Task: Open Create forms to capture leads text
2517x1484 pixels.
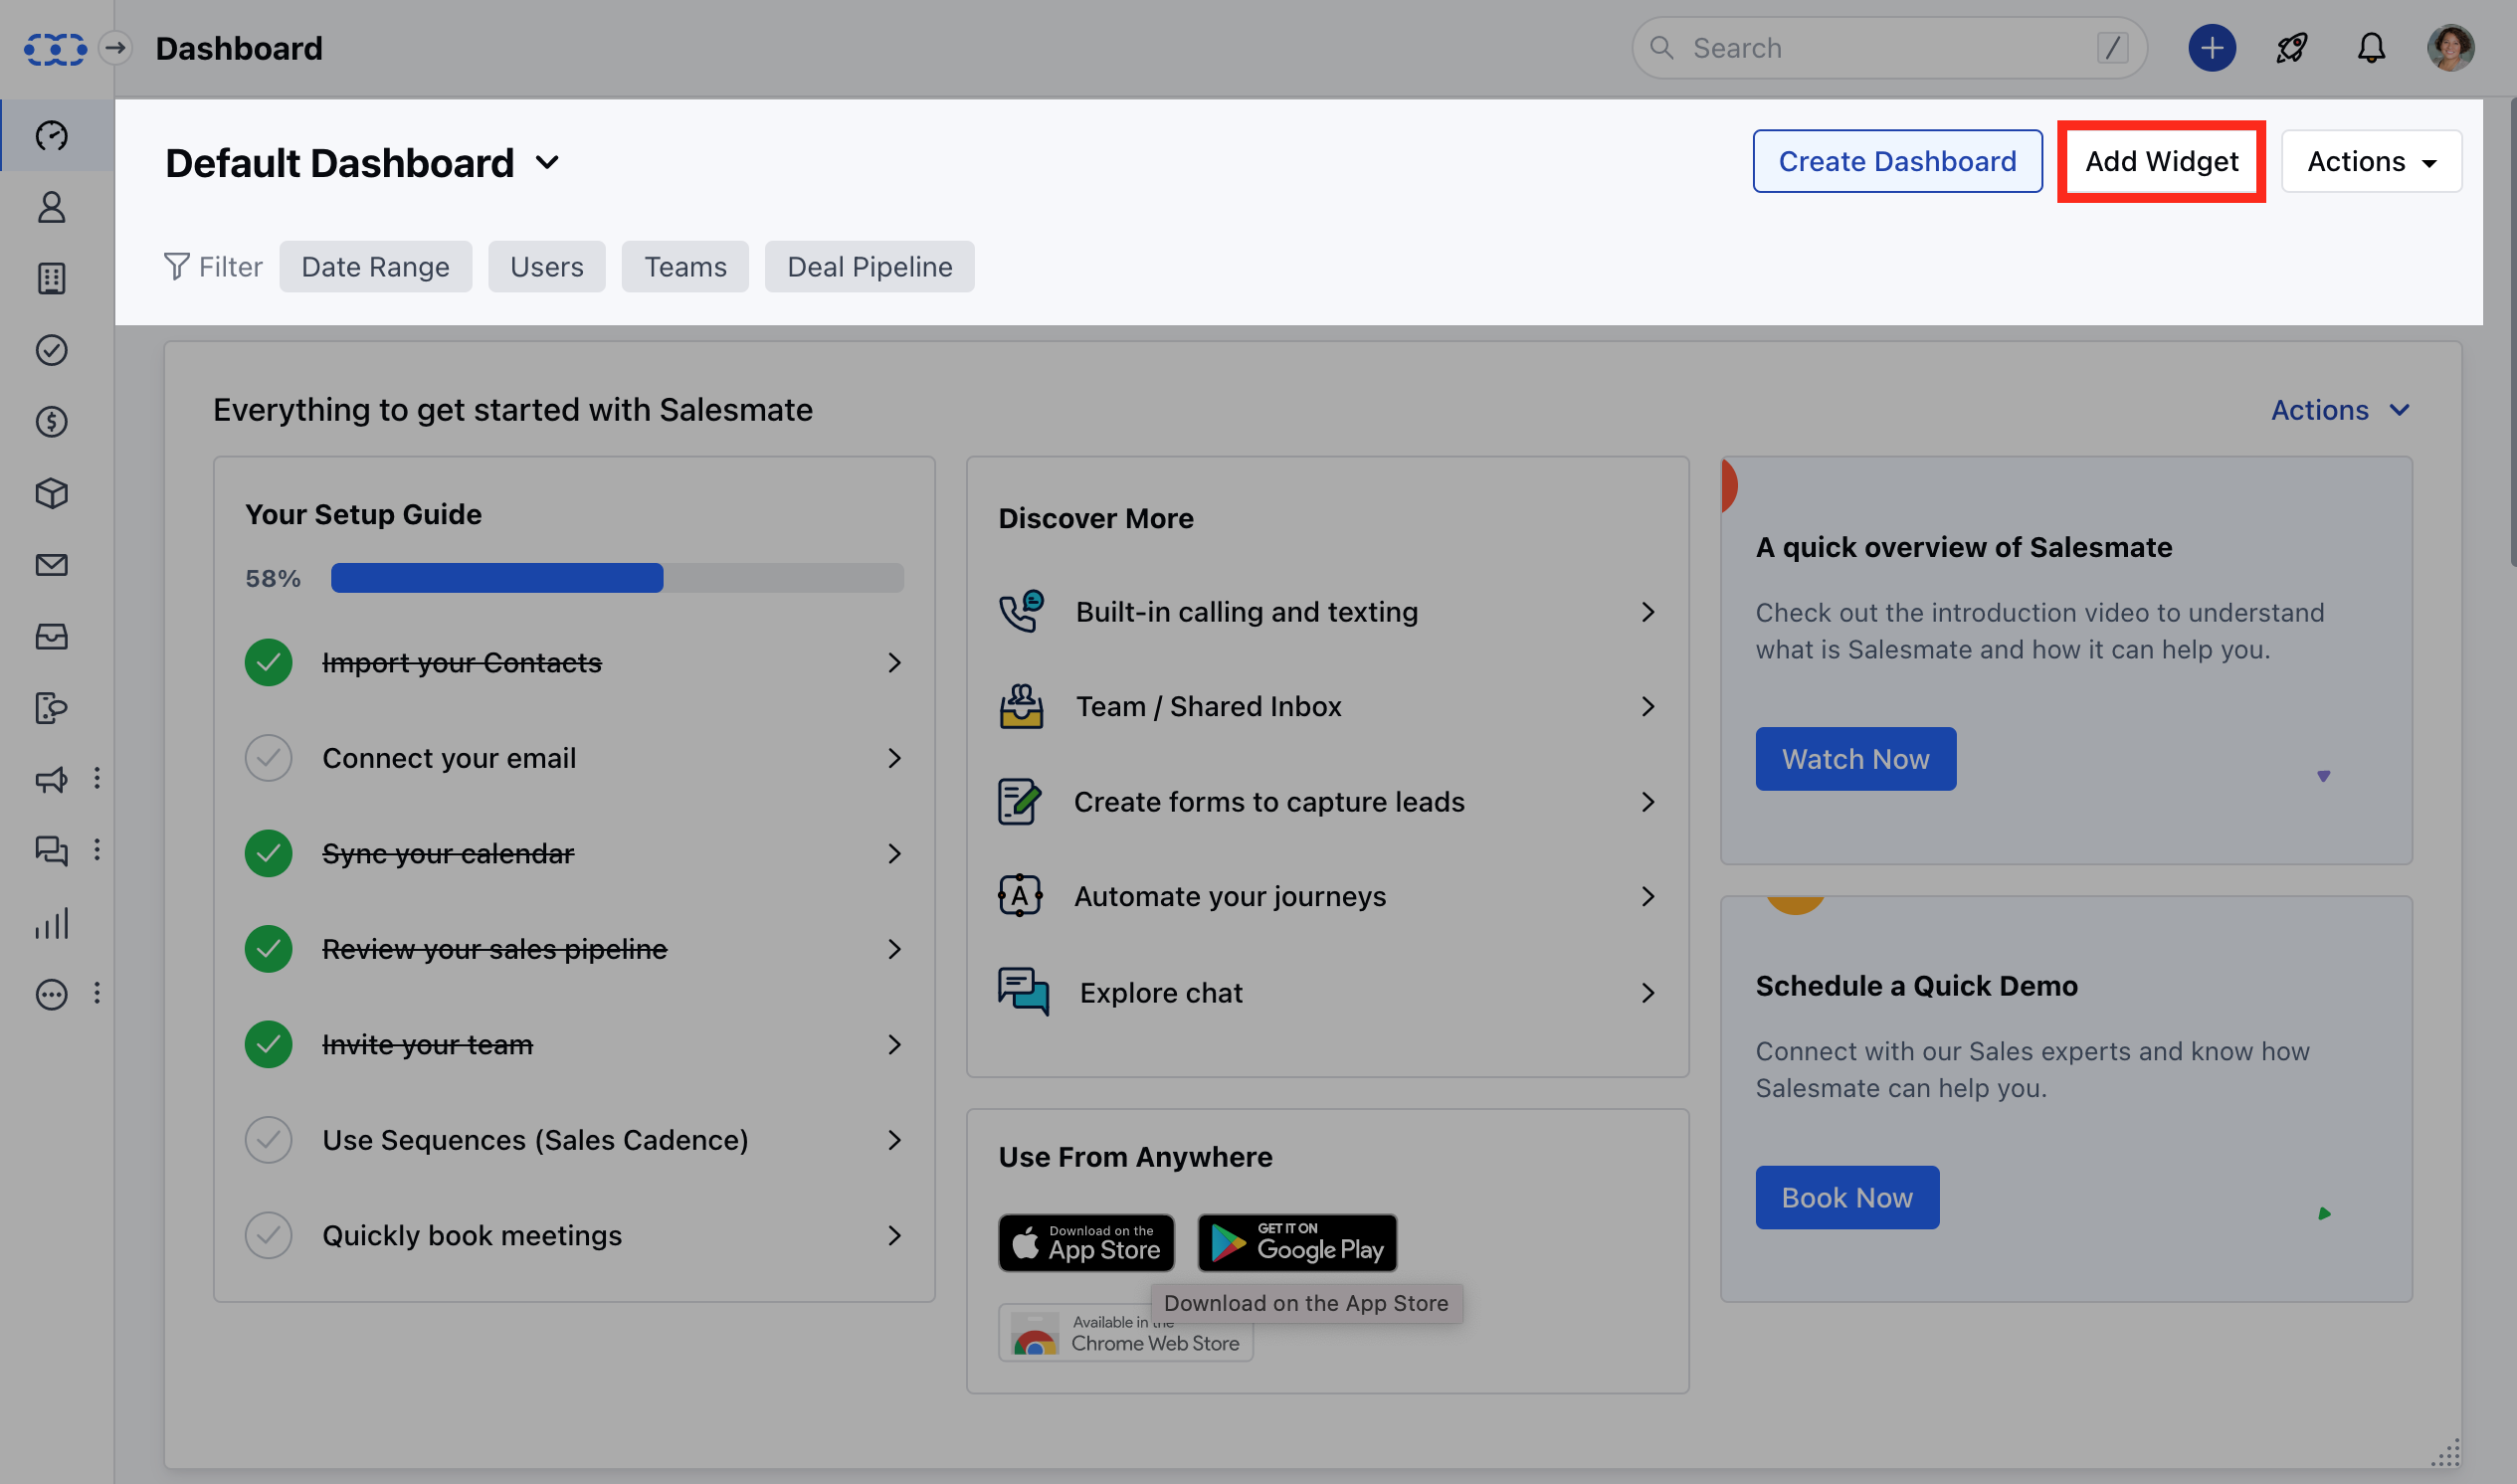Action: [1269, 801]
